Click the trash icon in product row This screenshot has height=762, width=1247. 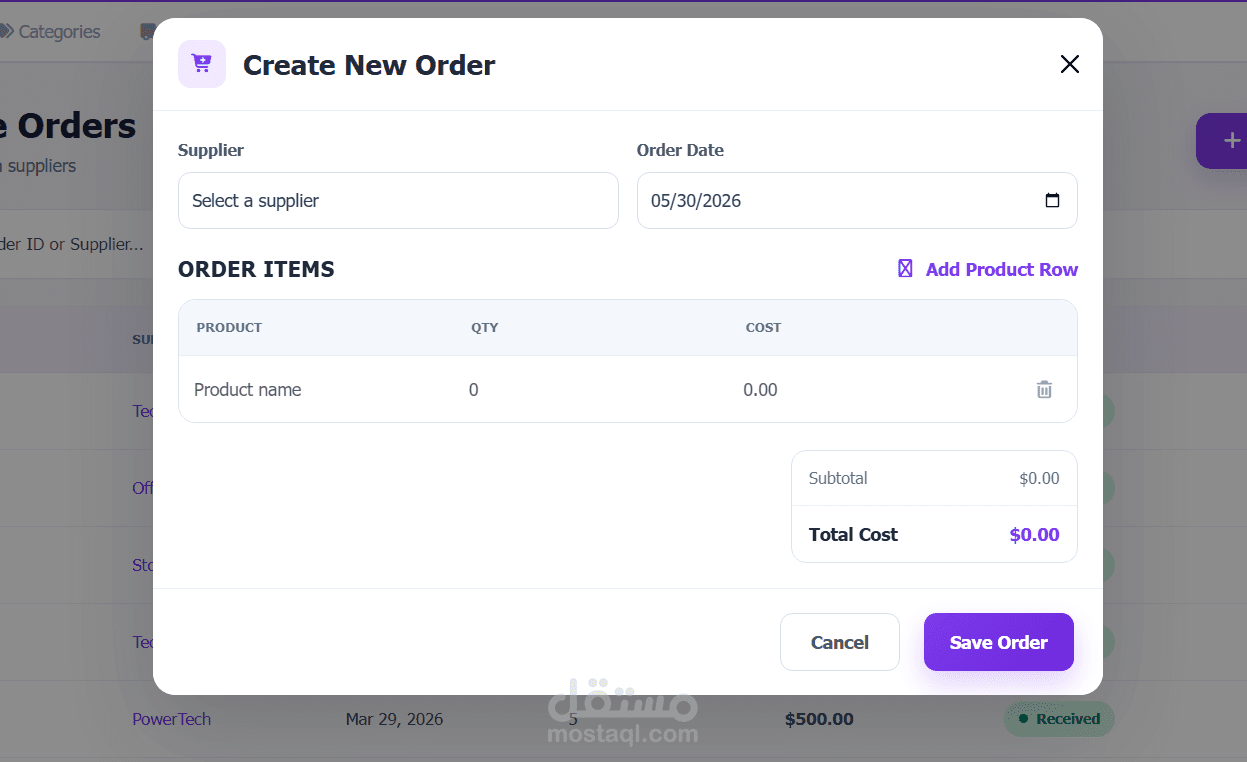point(1044,390)
